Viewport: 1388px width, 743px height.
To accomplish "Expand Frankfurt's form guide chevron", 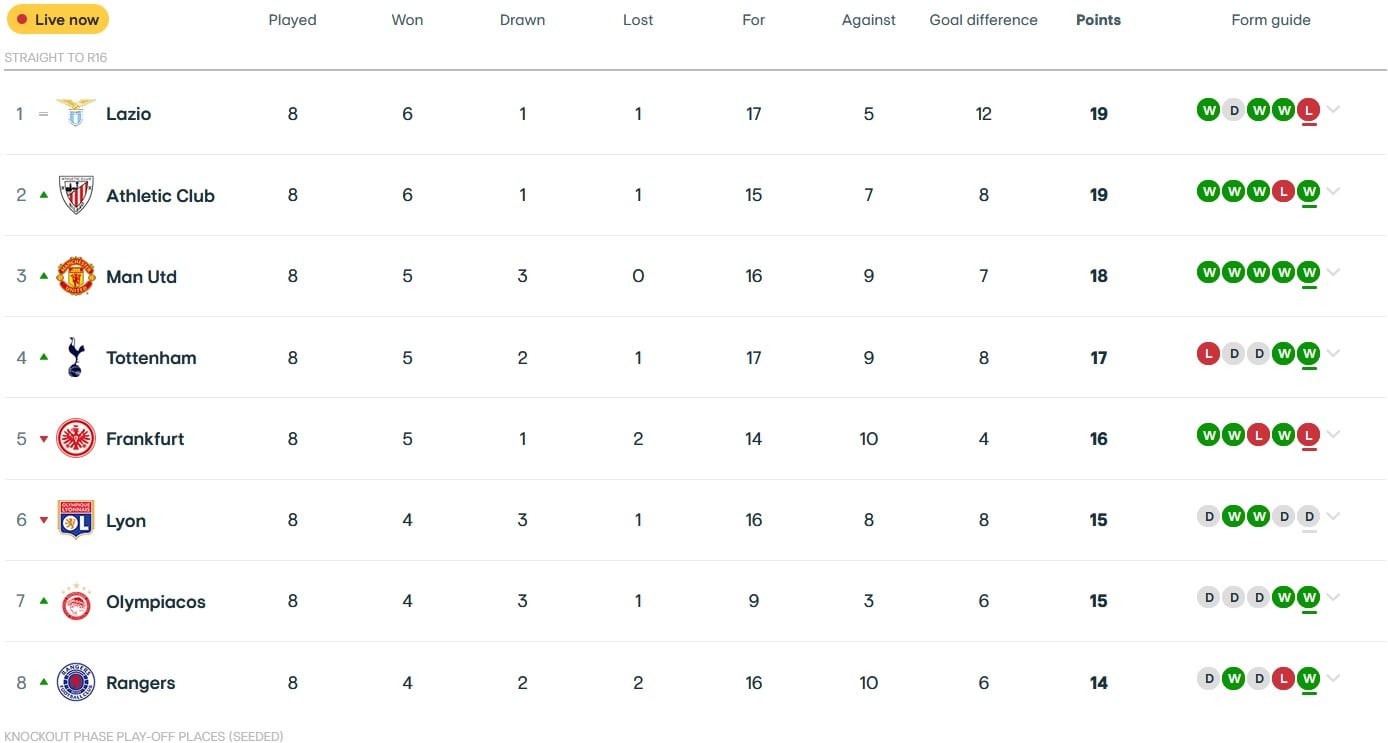I will 1334,435.
